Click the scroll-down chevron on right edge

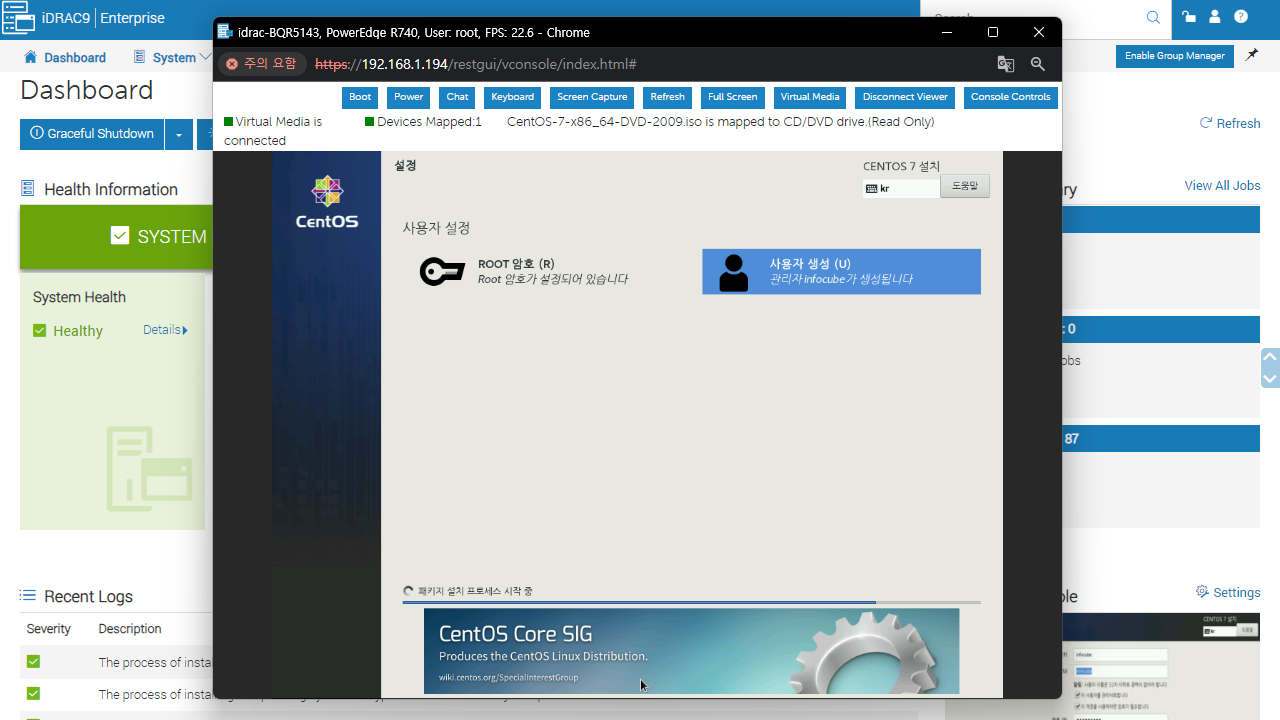(x=1270, y=379)
